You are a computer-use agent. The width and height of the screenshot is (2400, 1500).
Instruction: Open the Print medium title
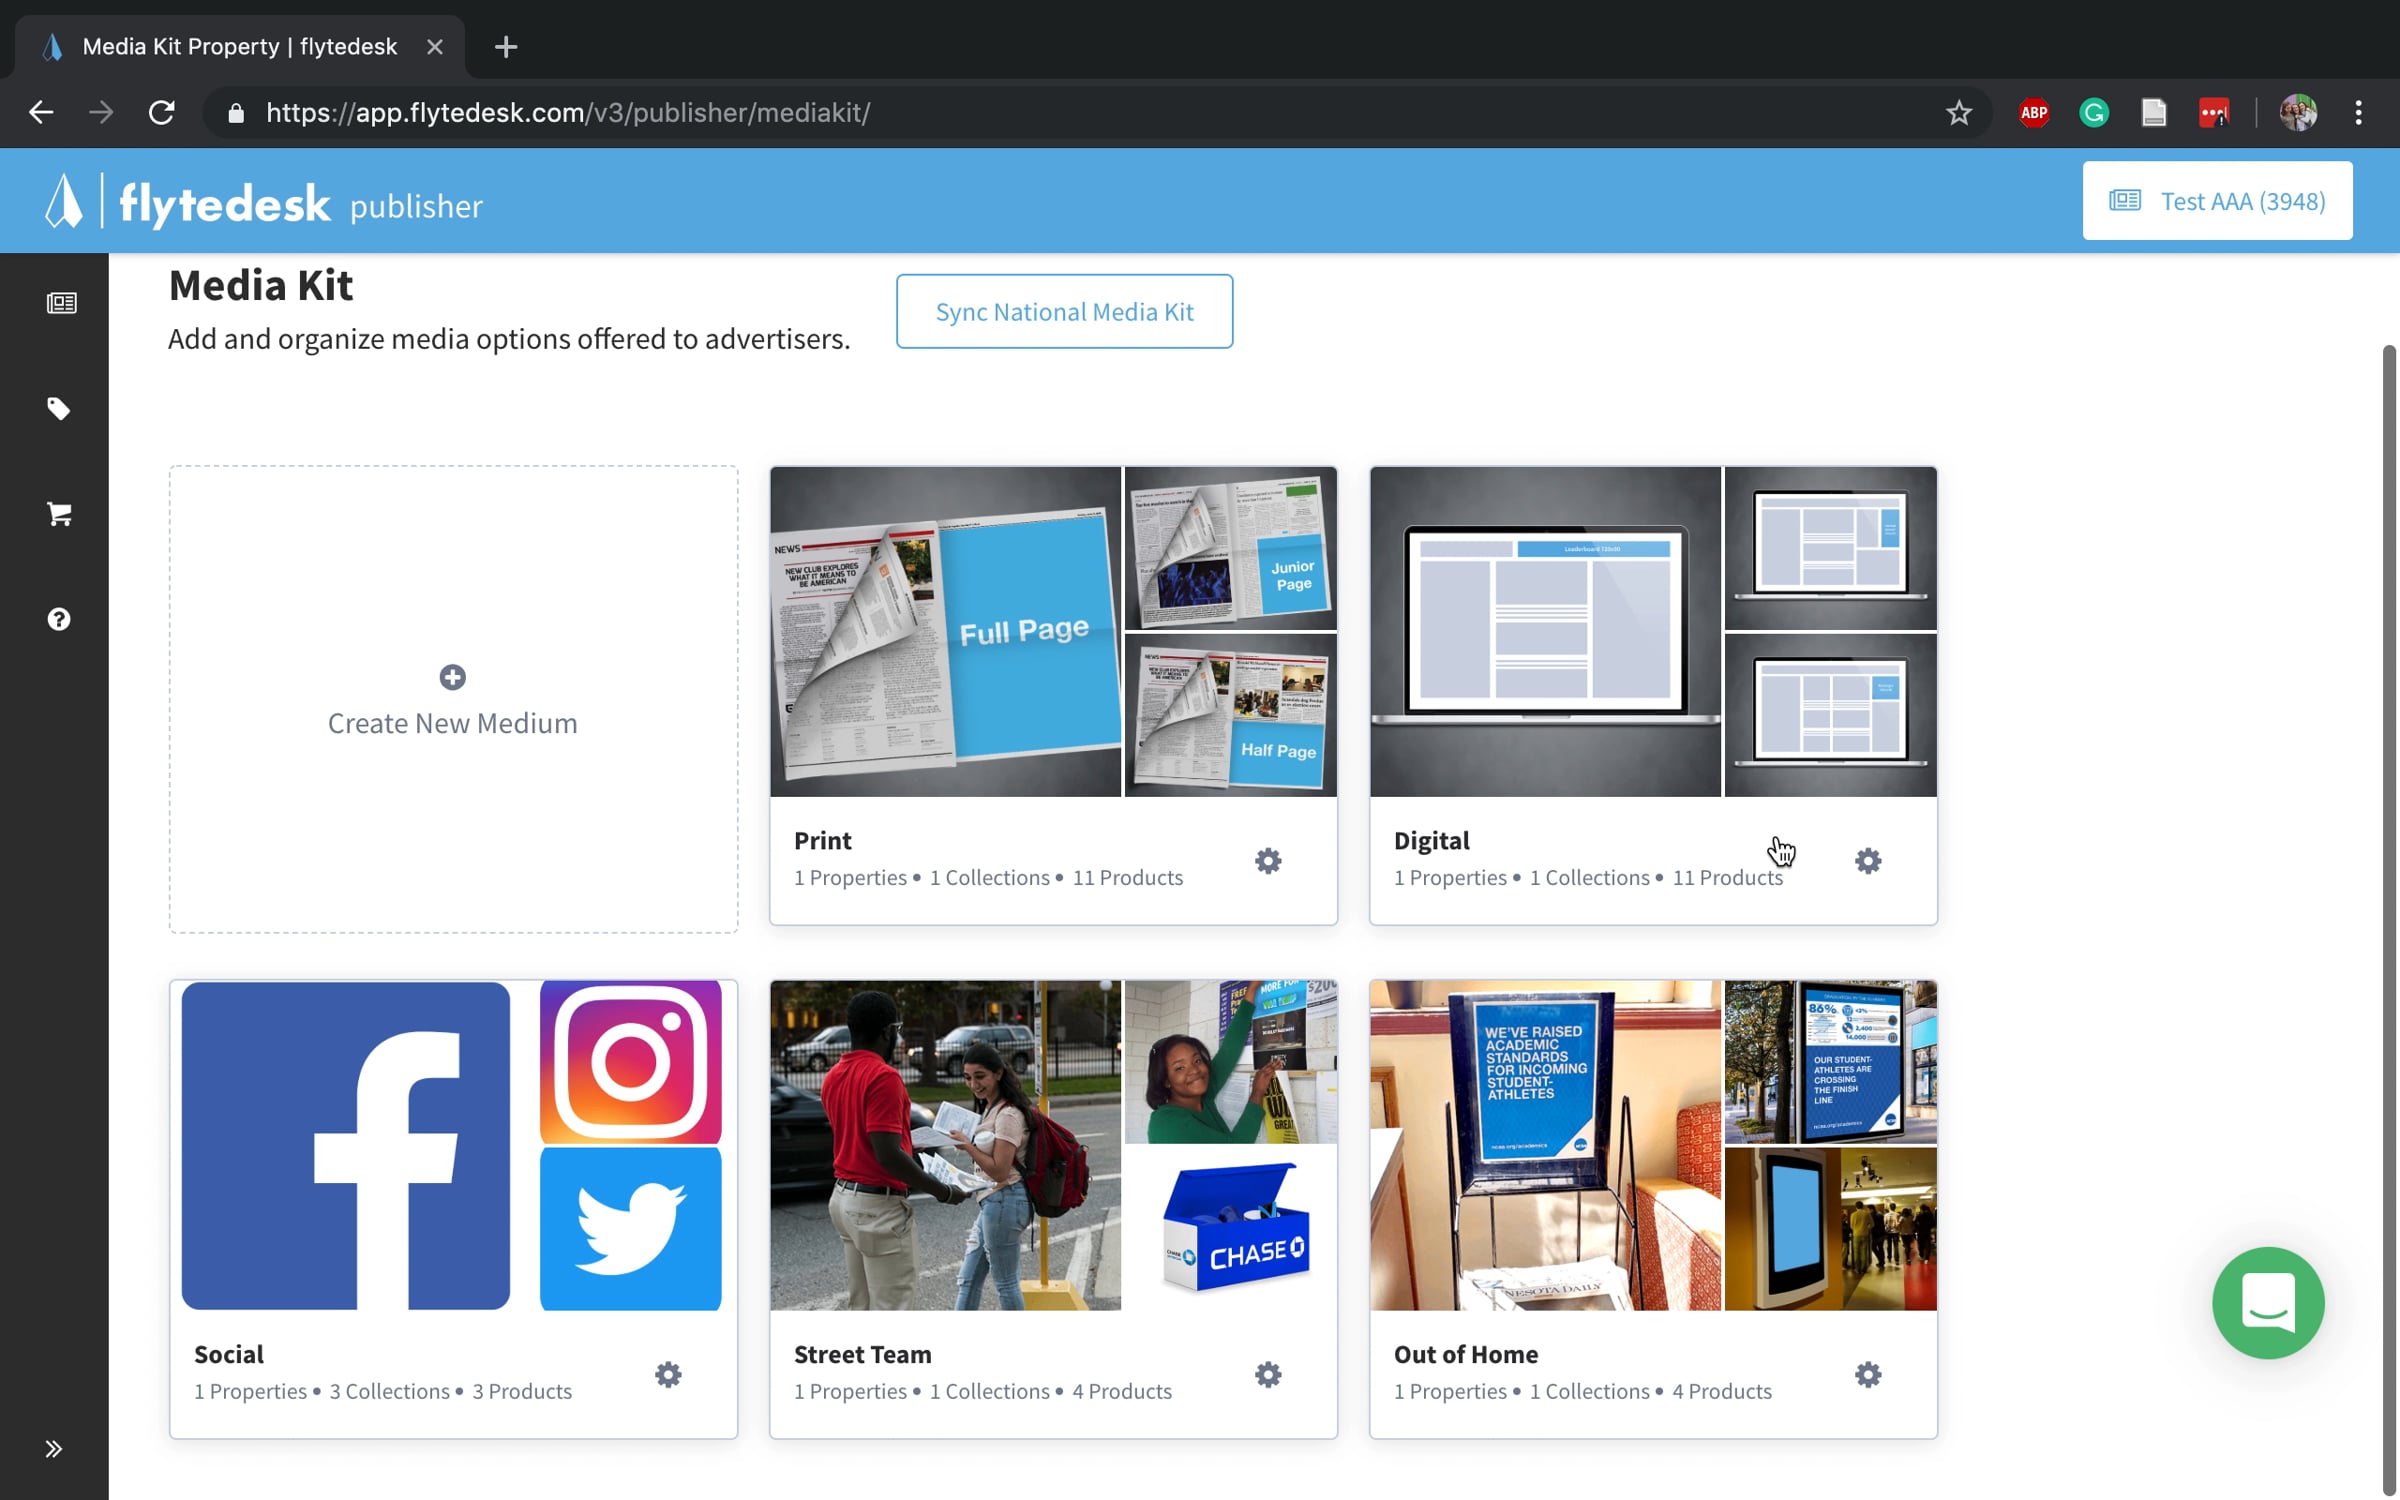[x=822, y=841]
